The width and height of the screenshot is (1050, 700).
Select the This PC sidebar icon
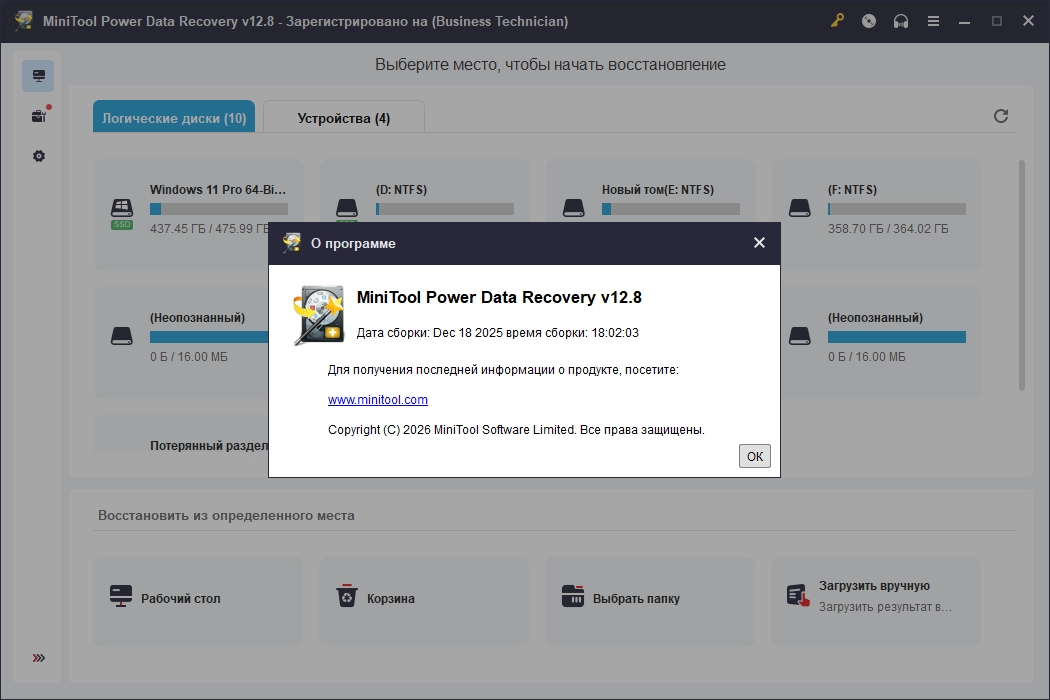click(x=38, y=76)
